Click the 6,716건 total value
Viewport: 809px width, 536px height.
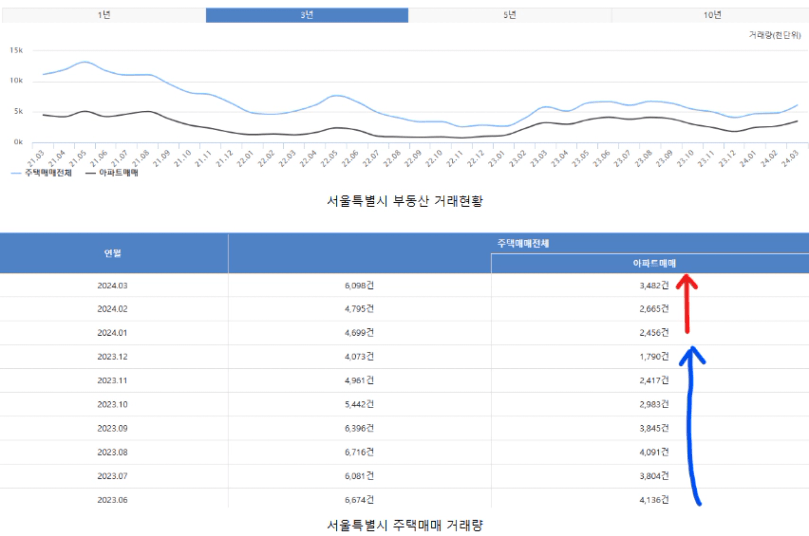click(359, 452)
